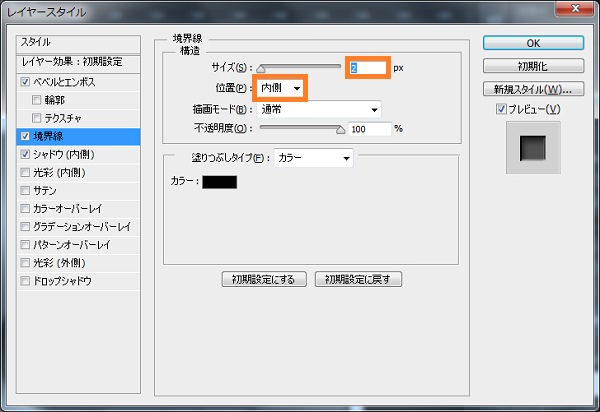Image resolution: width=600 pixels, height=412 pixels.
Task: Click the サイズ px input field
Action: [368, 68]
